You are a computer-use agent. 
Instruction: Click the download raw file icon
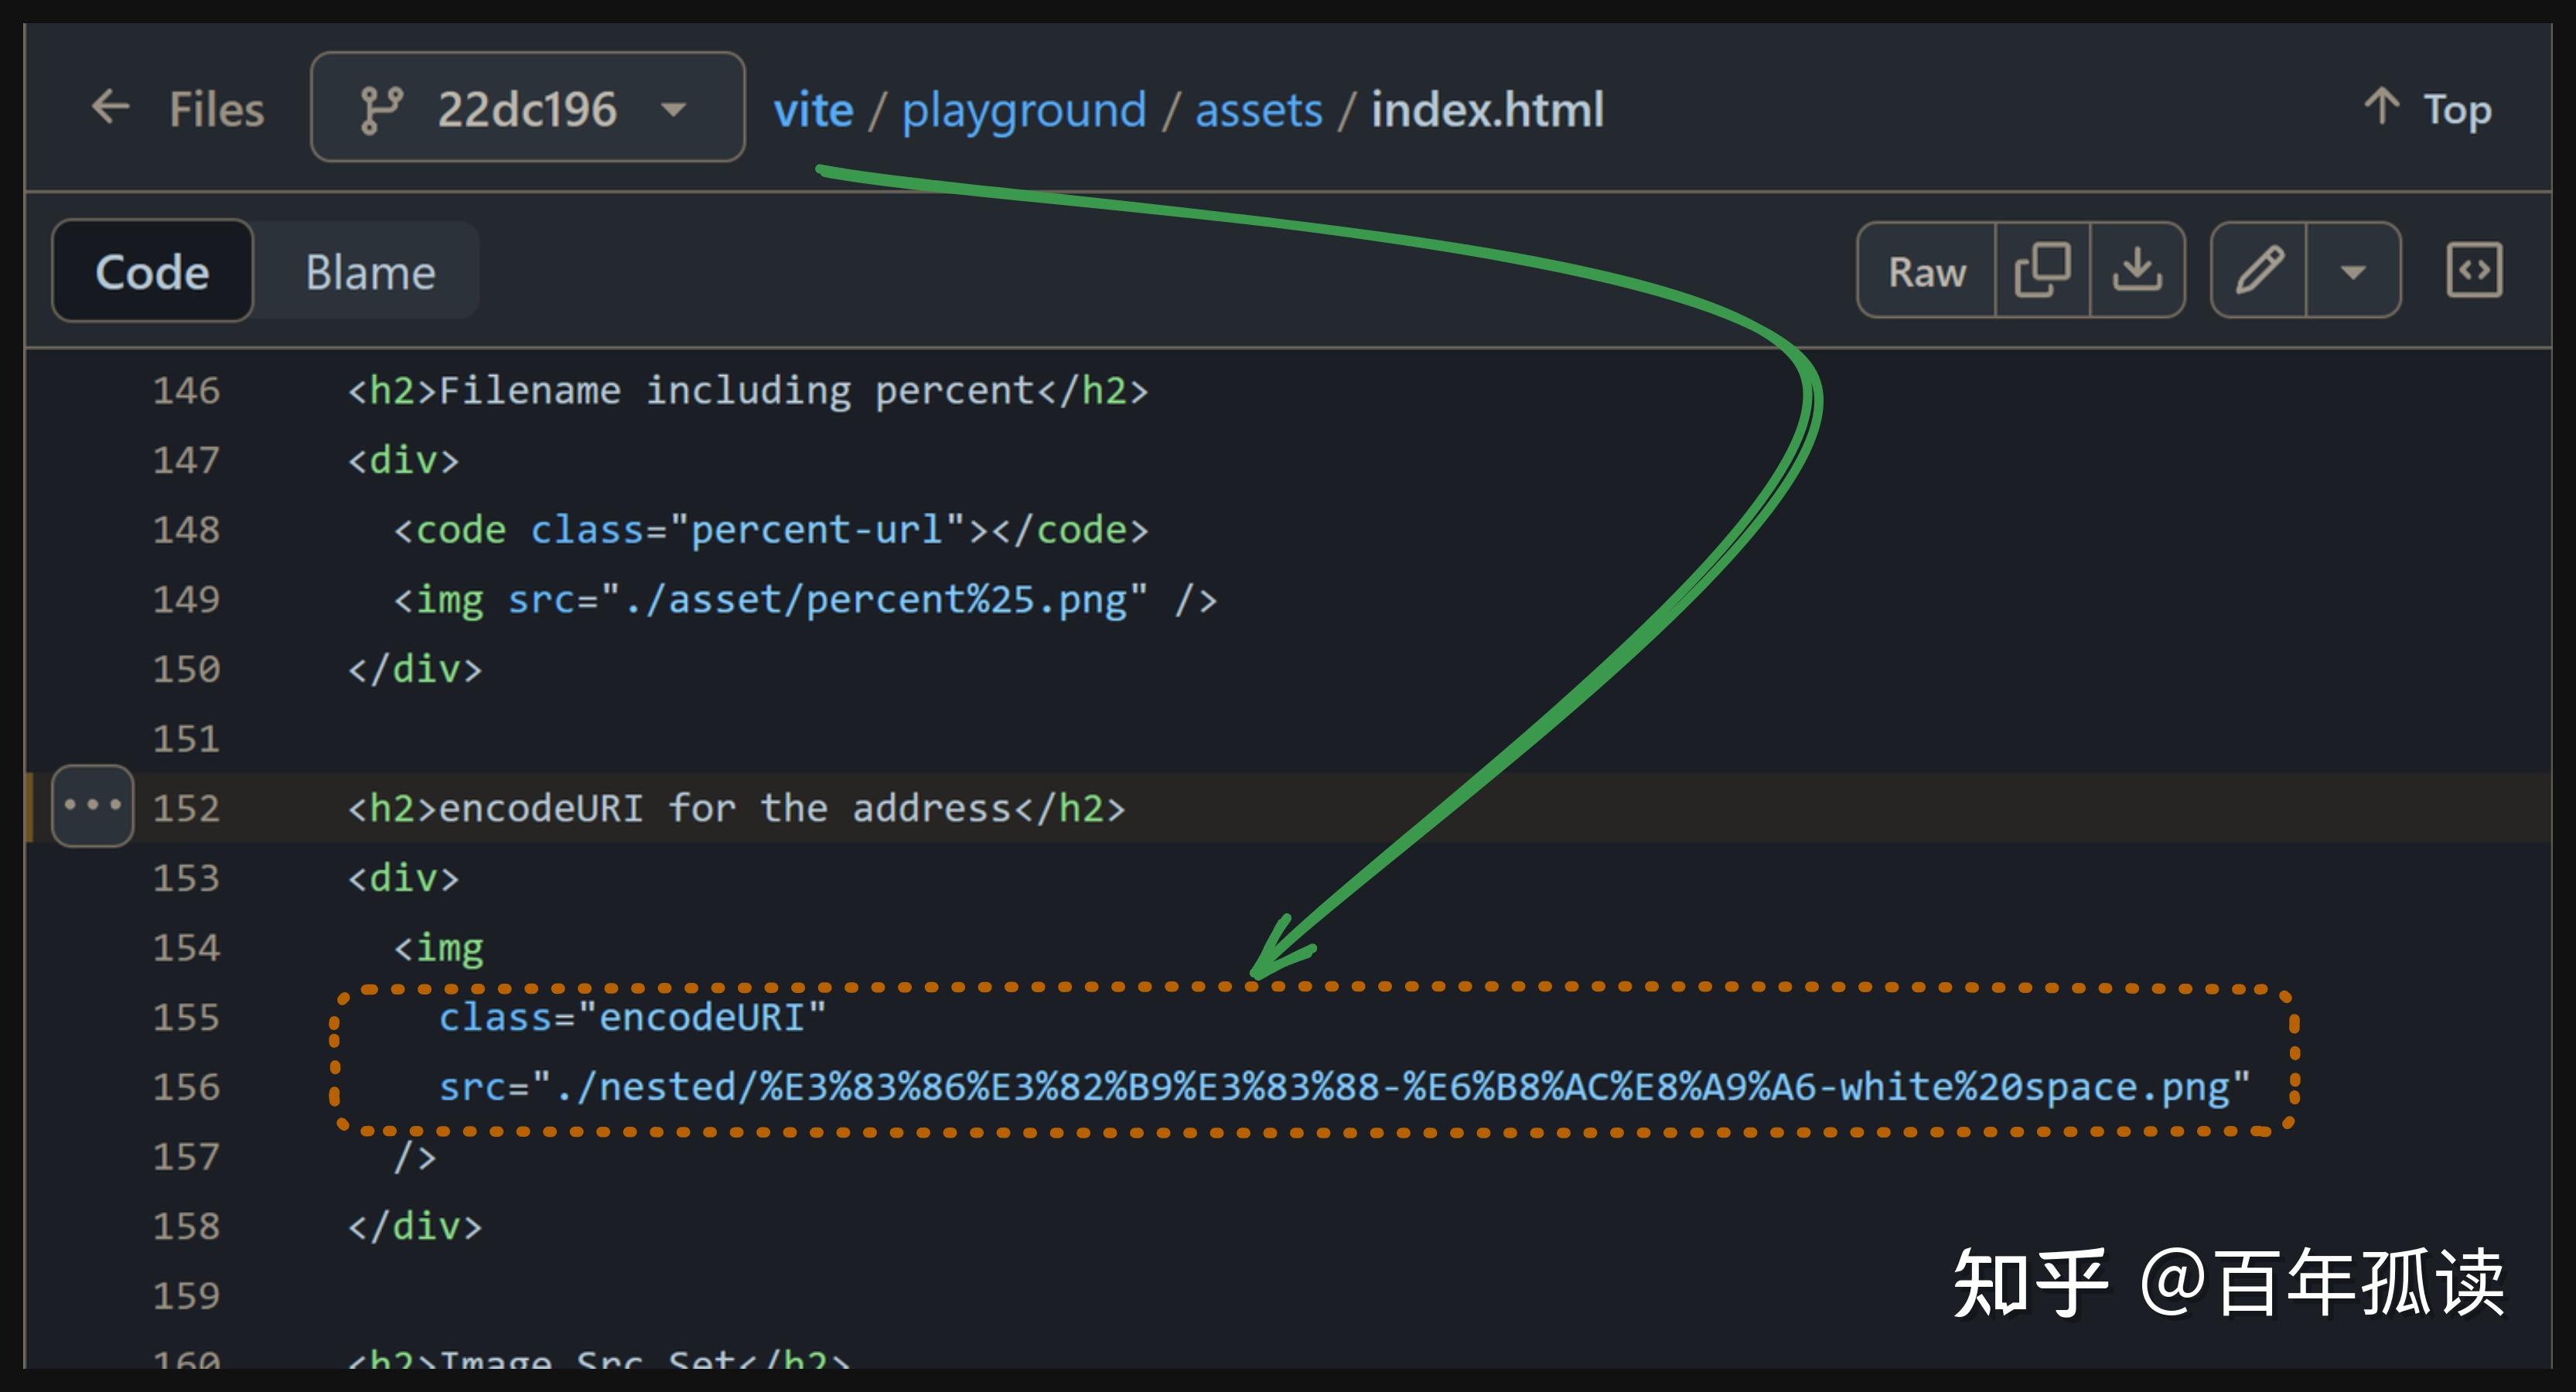click(x=2137, y=271)
